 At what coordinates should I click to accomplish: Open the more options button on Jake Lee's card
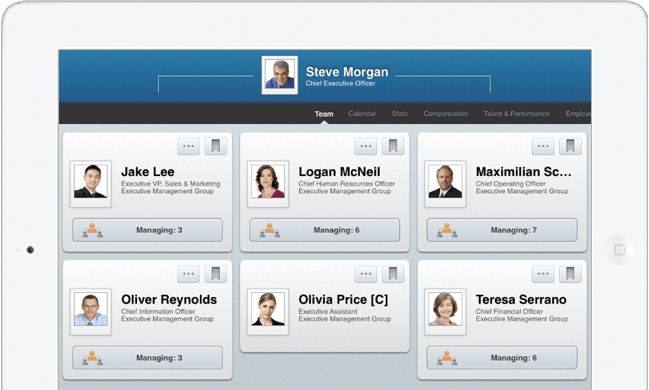pyautogui.click(x=188, y=146)
